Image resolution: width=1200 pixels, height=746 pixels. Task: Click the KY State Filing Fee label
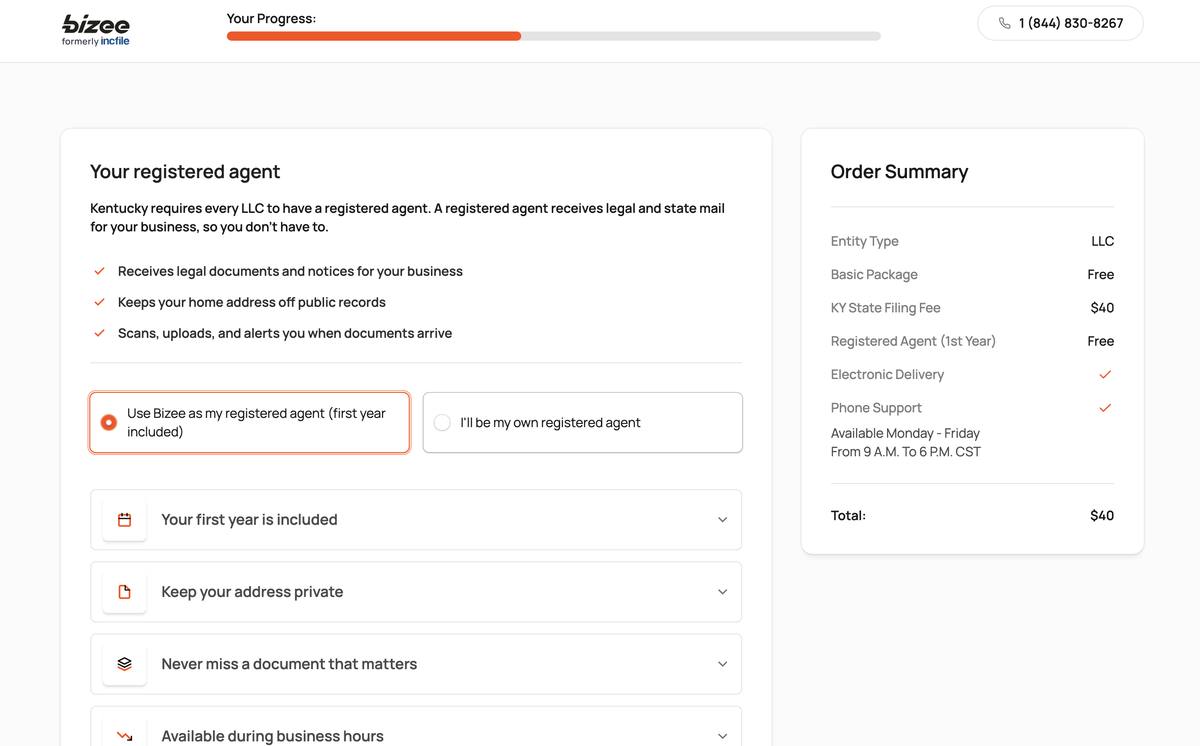tap(885, 308)
